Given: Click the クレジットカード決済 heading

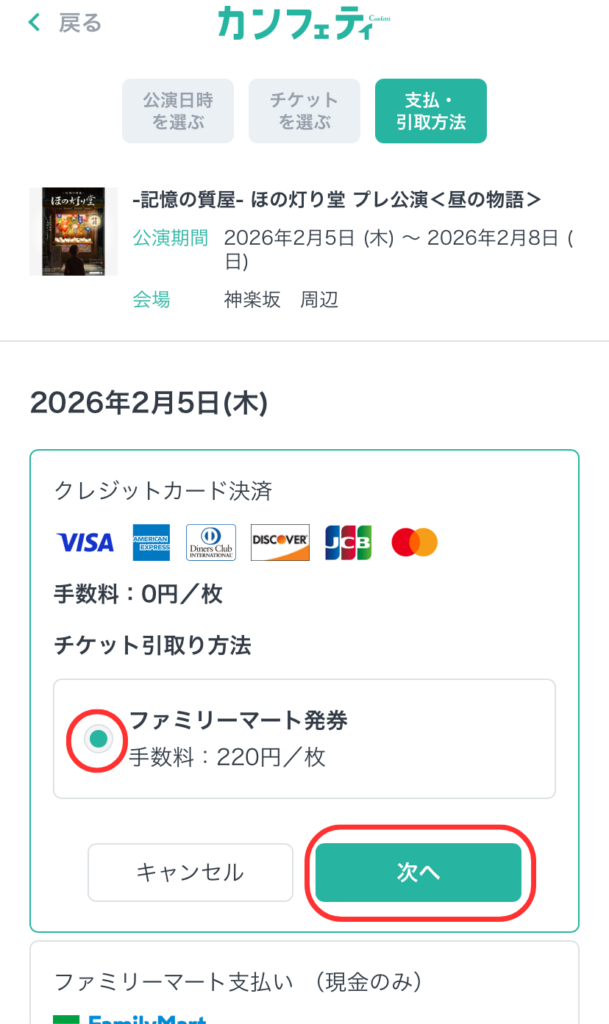Looking at the screenshot, I should 163,490.
